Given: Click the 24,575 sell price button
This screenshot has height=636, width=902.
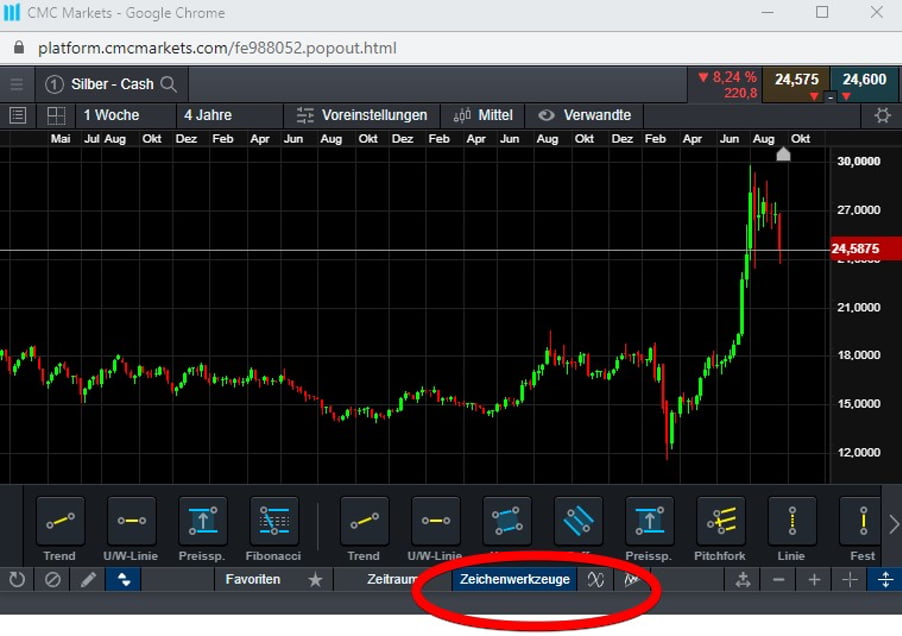Looking at the screenshot, I should (x=796, y=80).
